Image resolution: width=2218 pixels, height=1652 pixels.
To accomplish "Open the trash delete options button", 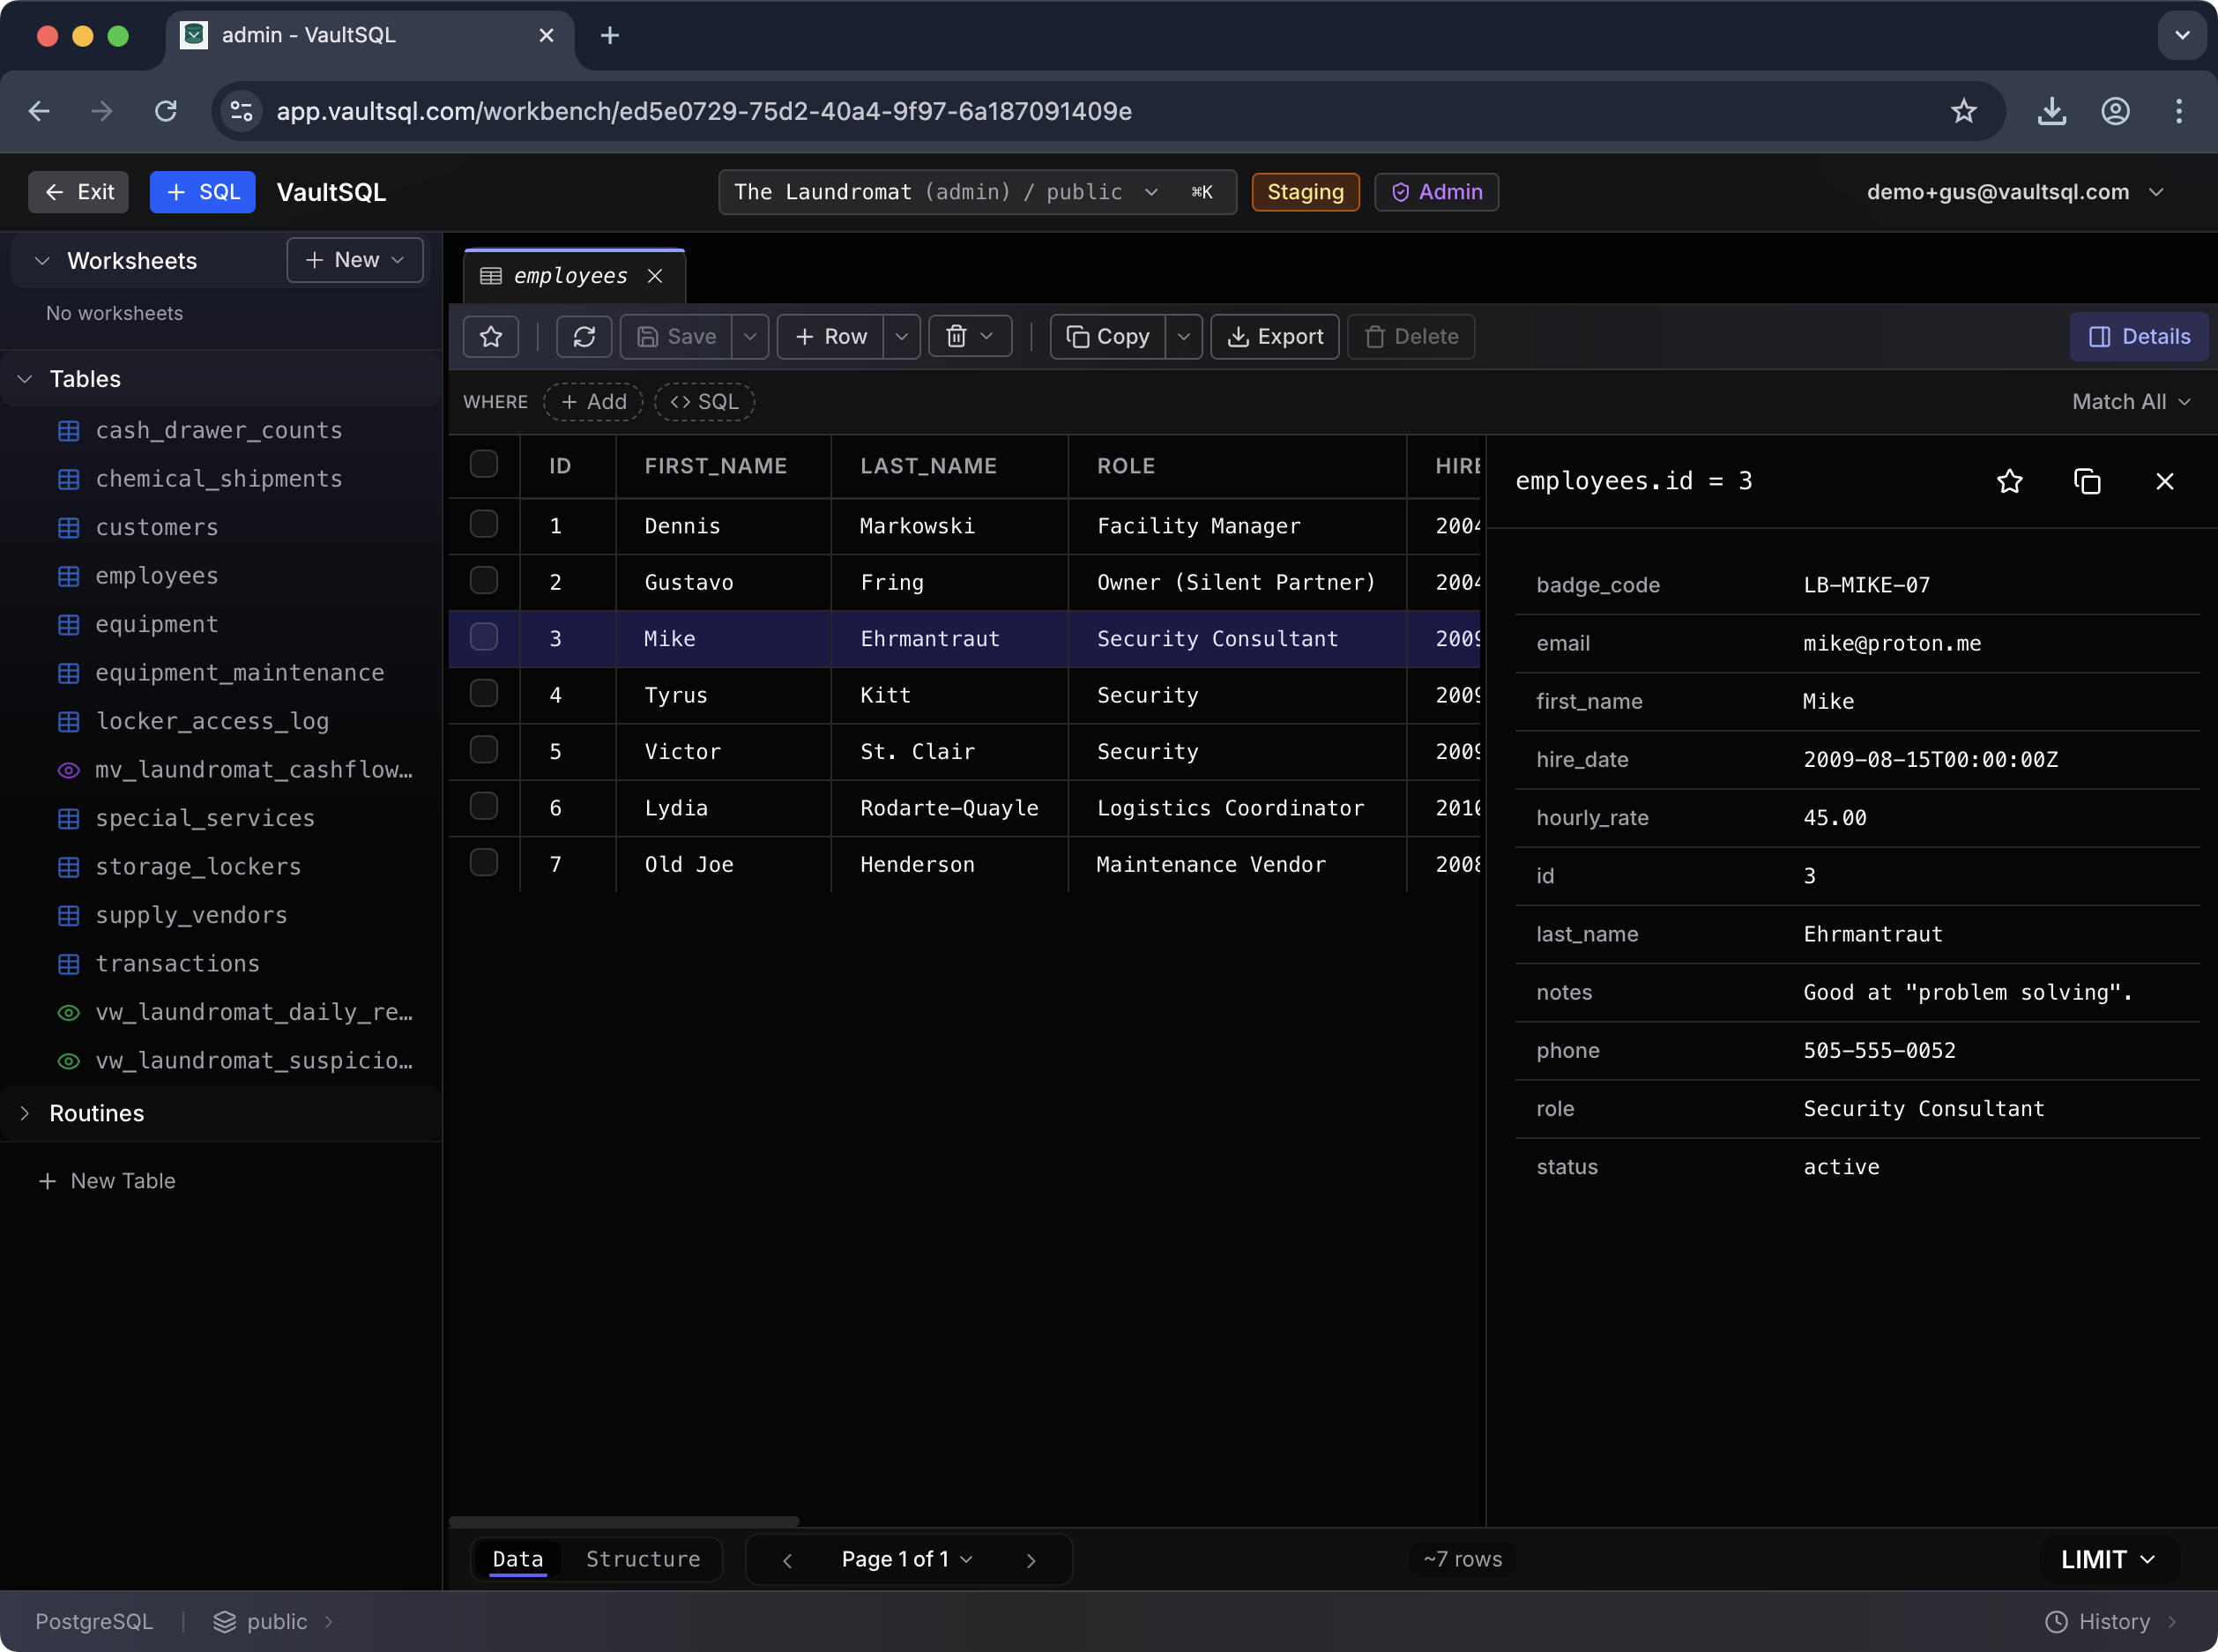I will [x=970, y=337].
